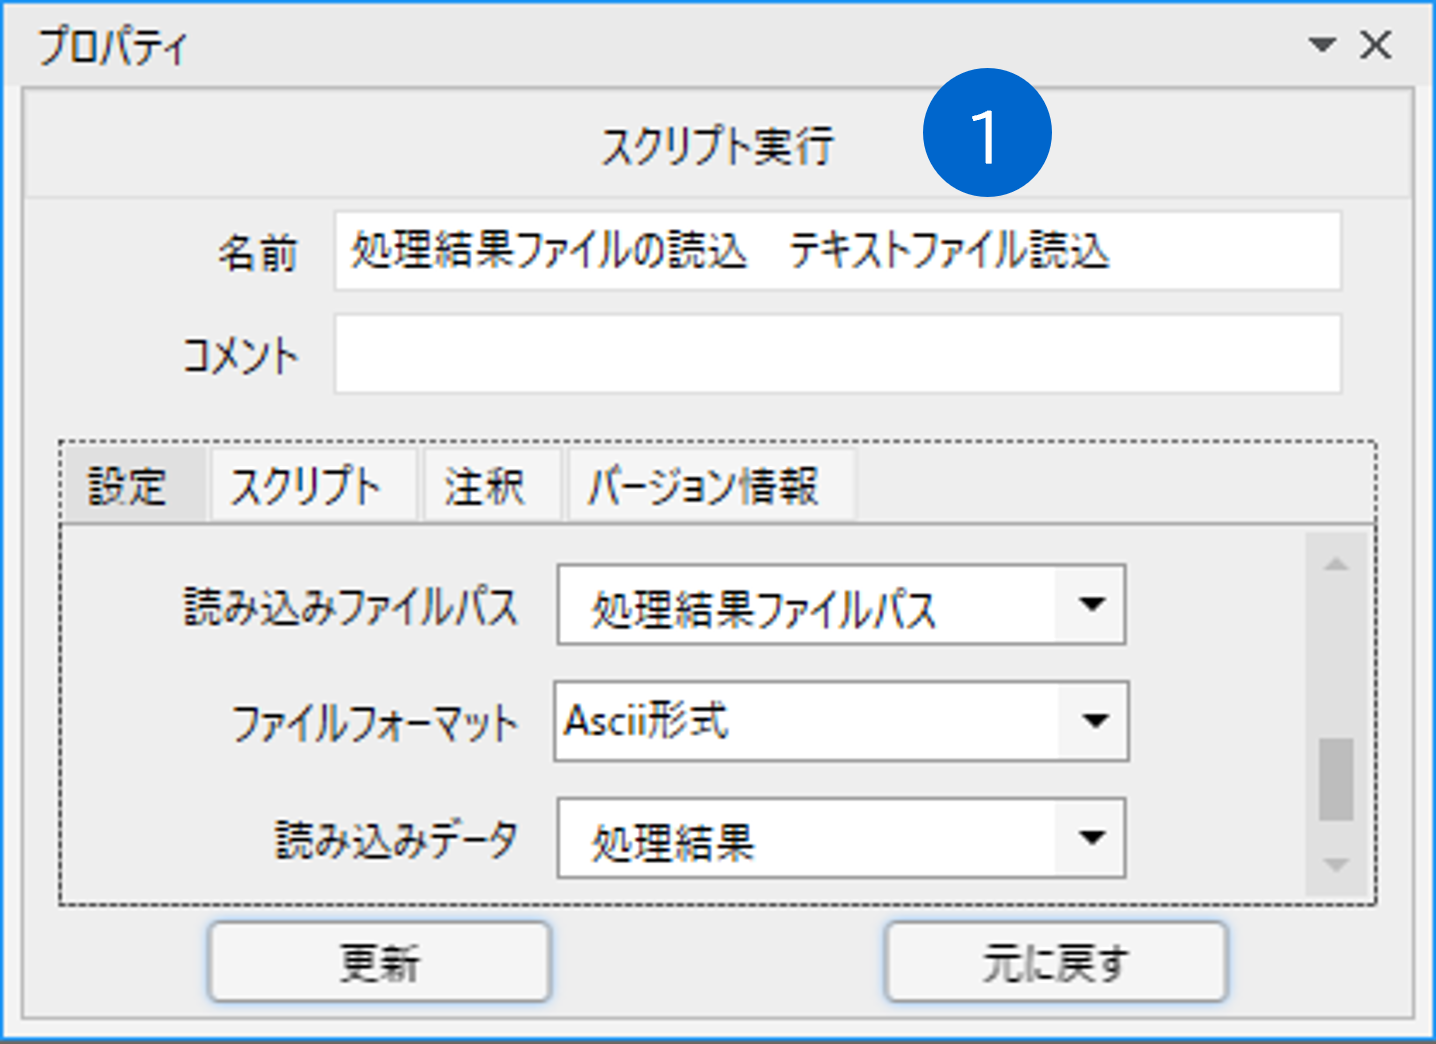Screen dimensions: 1436x1044
Task: Click the 更新 button
Action: point(380,962)
